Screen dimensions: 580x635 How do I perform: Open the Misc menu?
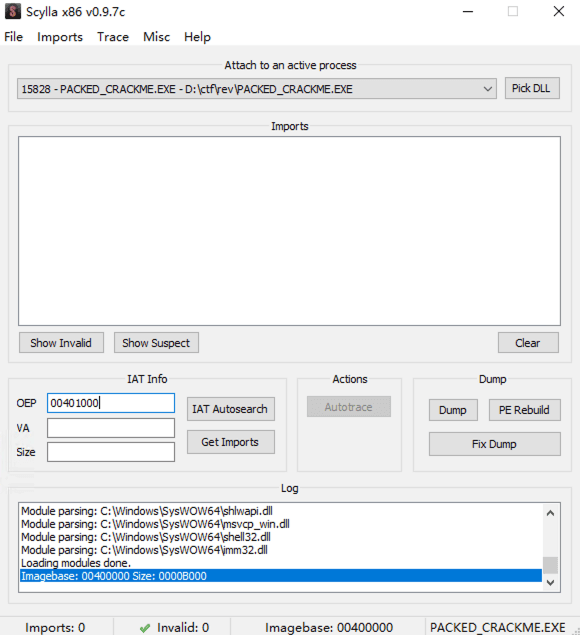pos(156,37)
